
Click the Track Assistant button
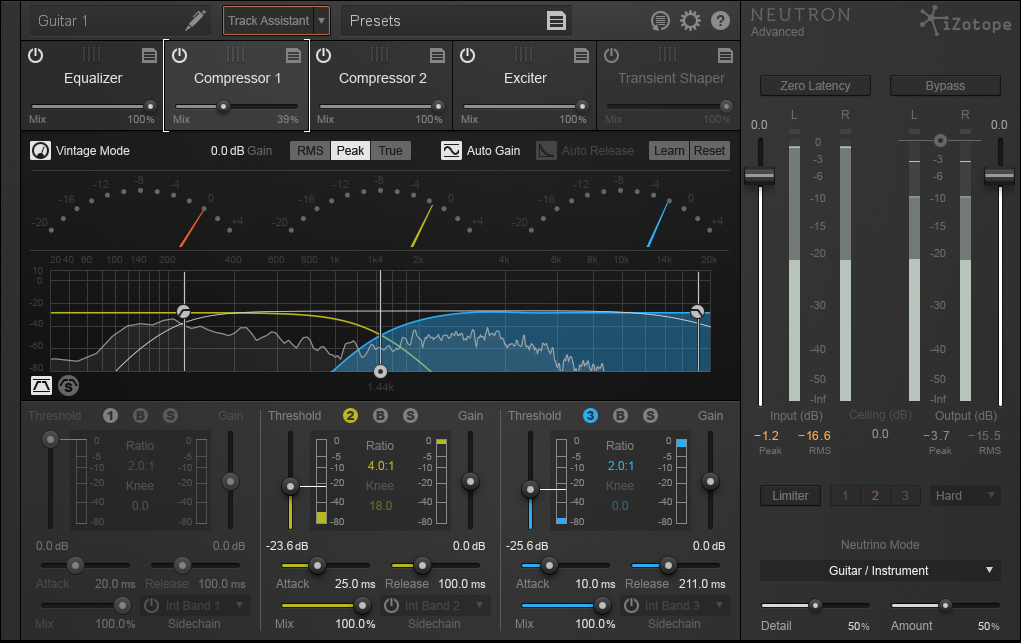click(x=268, y=21)
